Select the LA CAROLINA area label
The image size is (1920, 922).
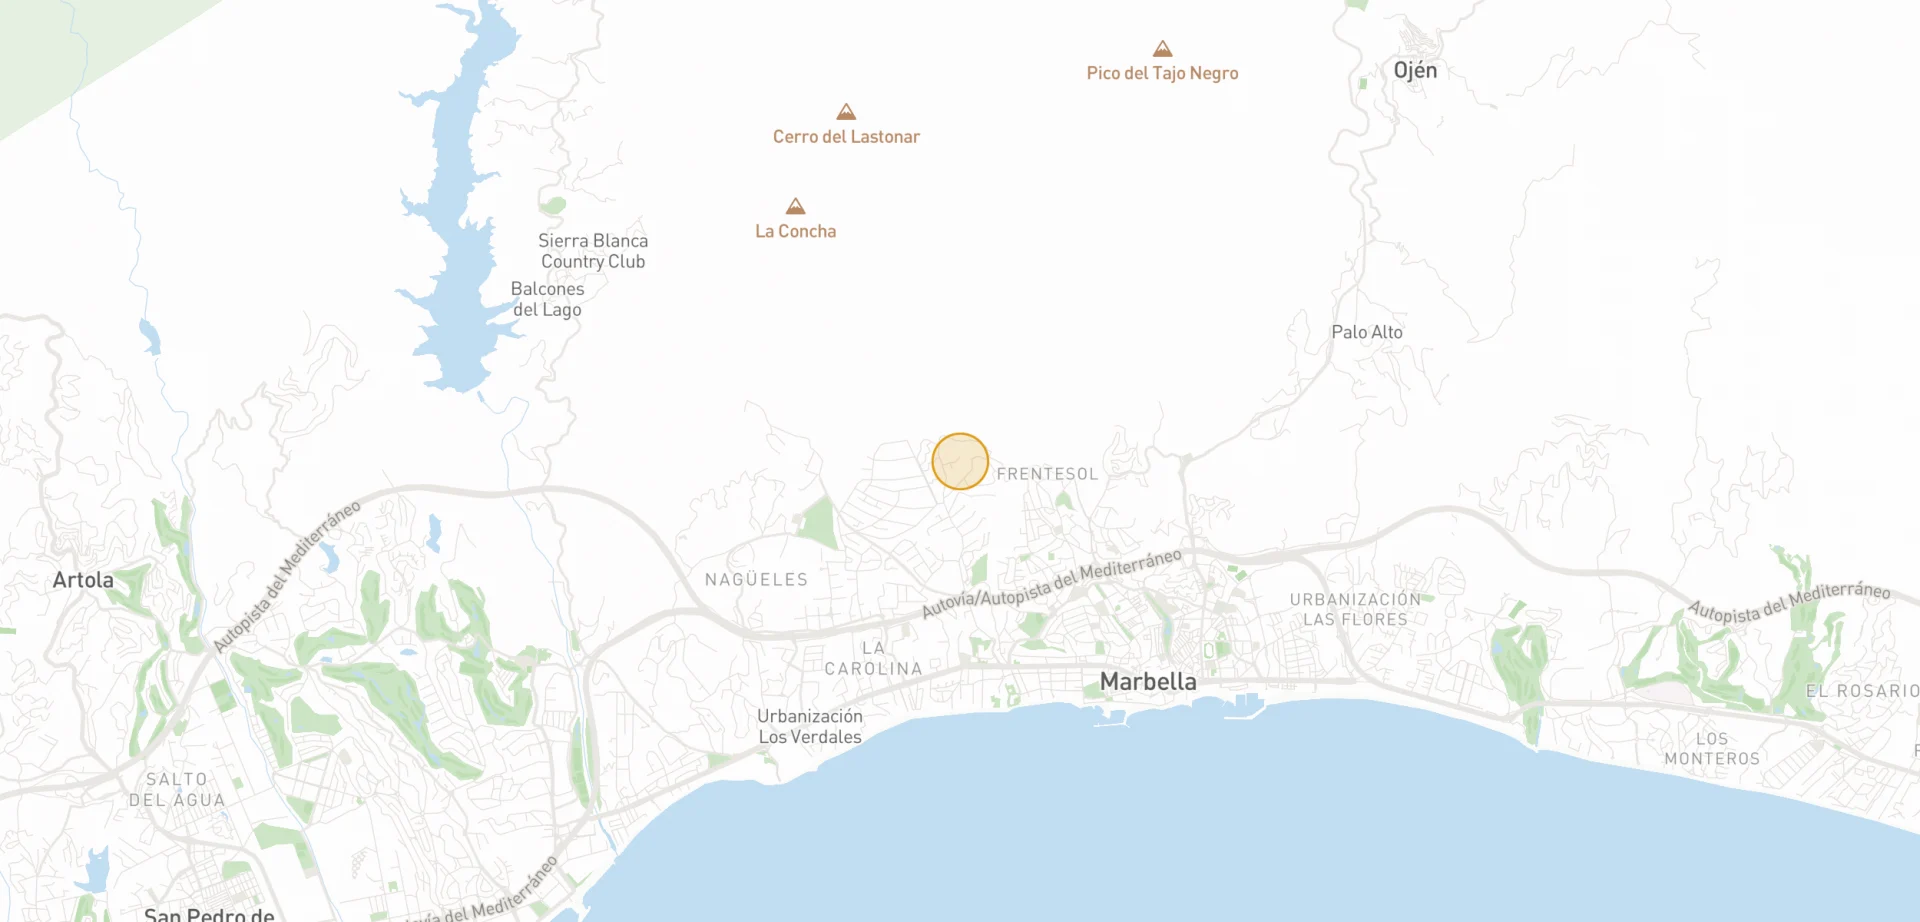[x=873, y=658]
